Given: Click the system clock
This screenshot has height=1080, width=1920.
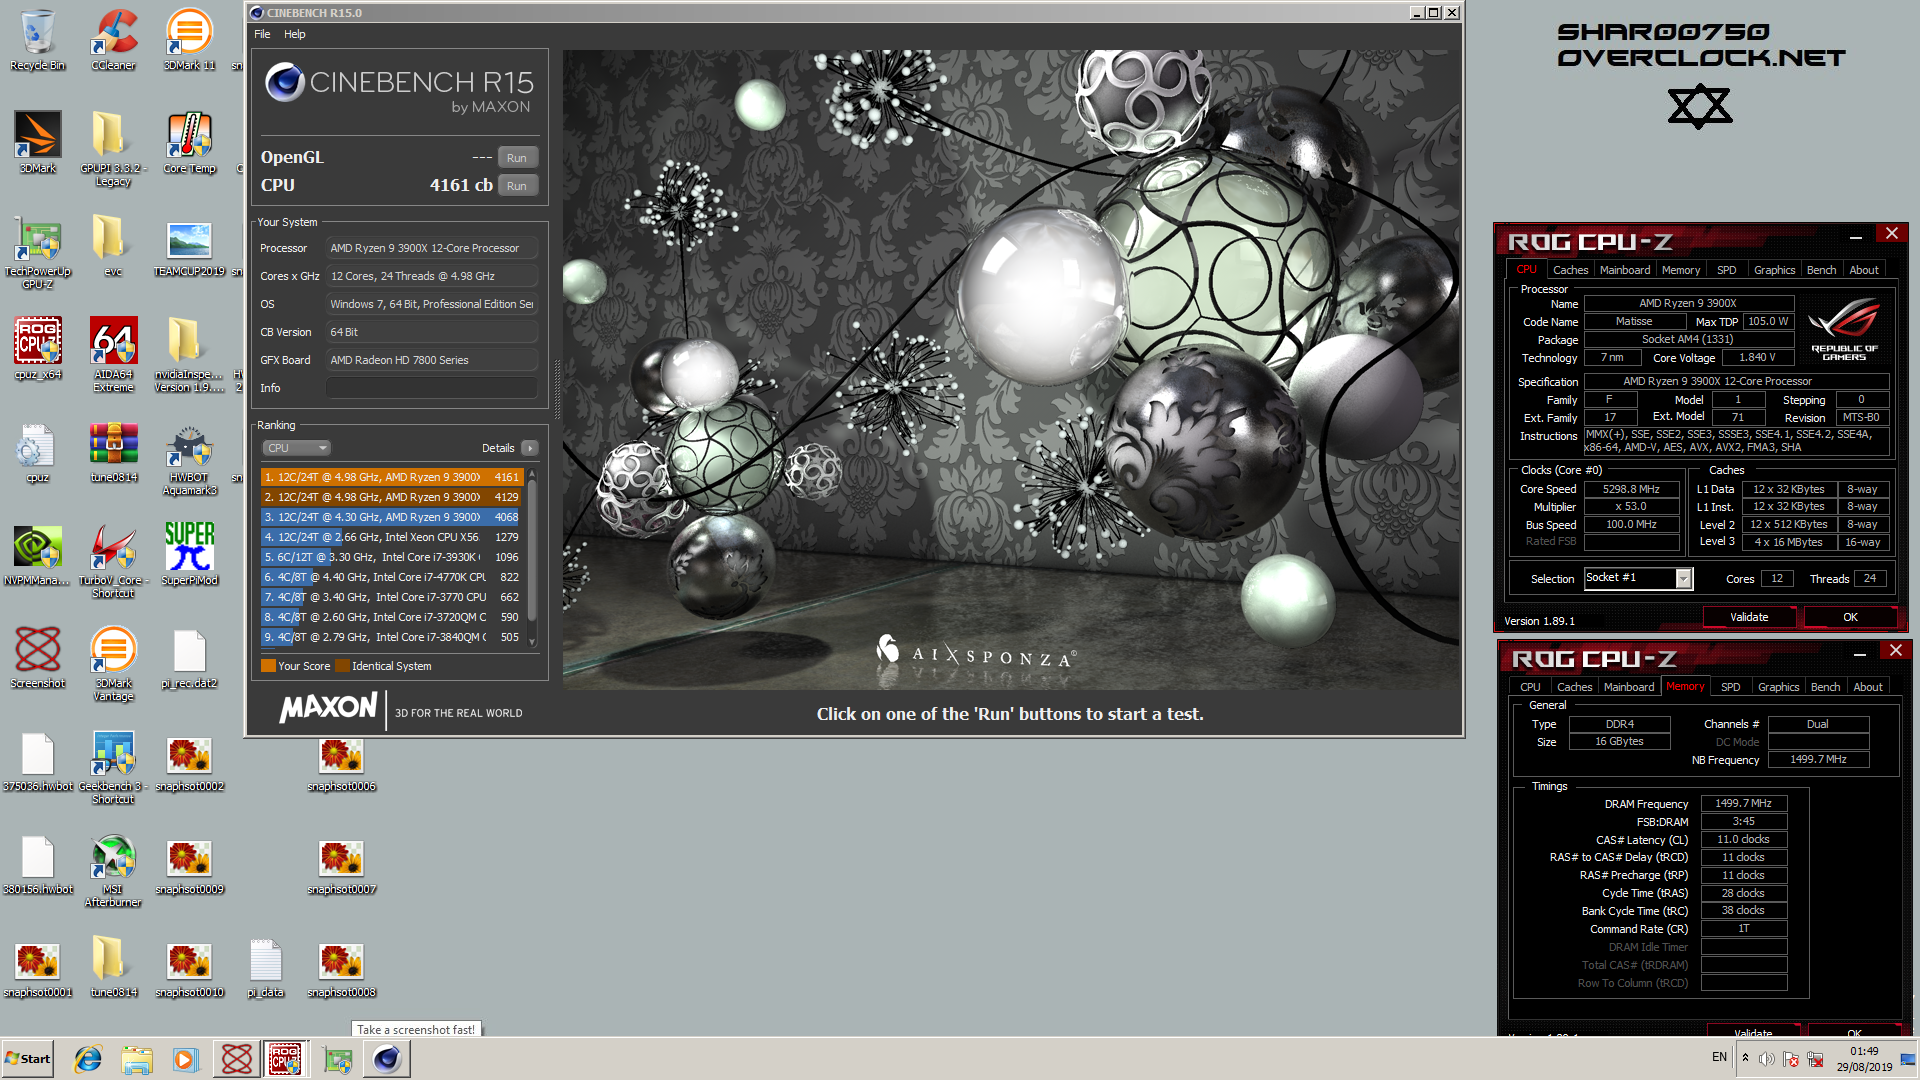Looking at the screenshot, I should [x=1864, y=1059].
